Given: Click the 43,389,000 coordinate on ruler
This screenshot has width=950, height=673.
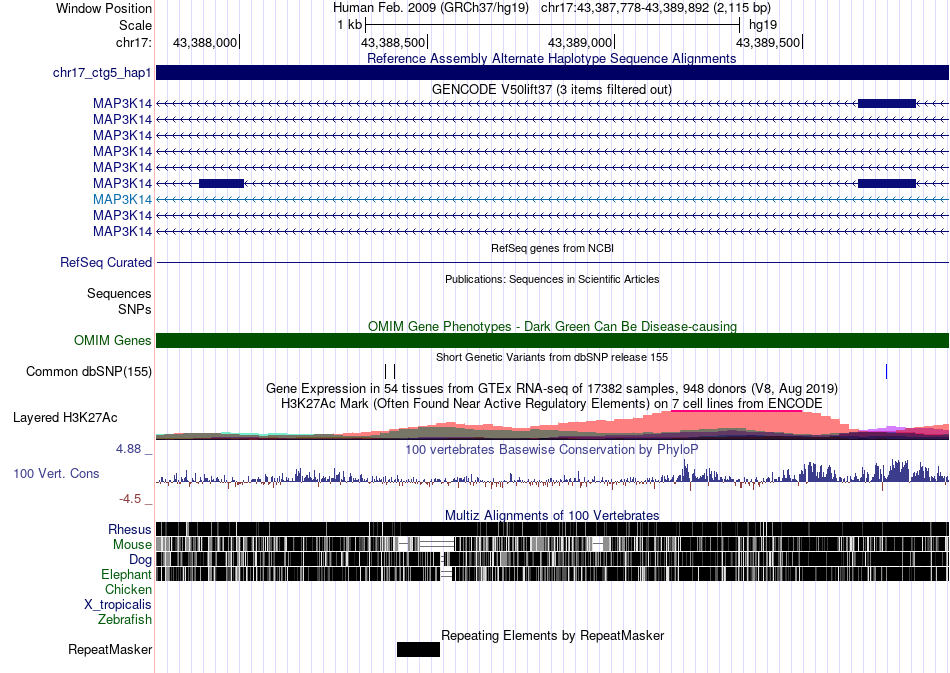Looking at the screenshot, I should point(580,42).
